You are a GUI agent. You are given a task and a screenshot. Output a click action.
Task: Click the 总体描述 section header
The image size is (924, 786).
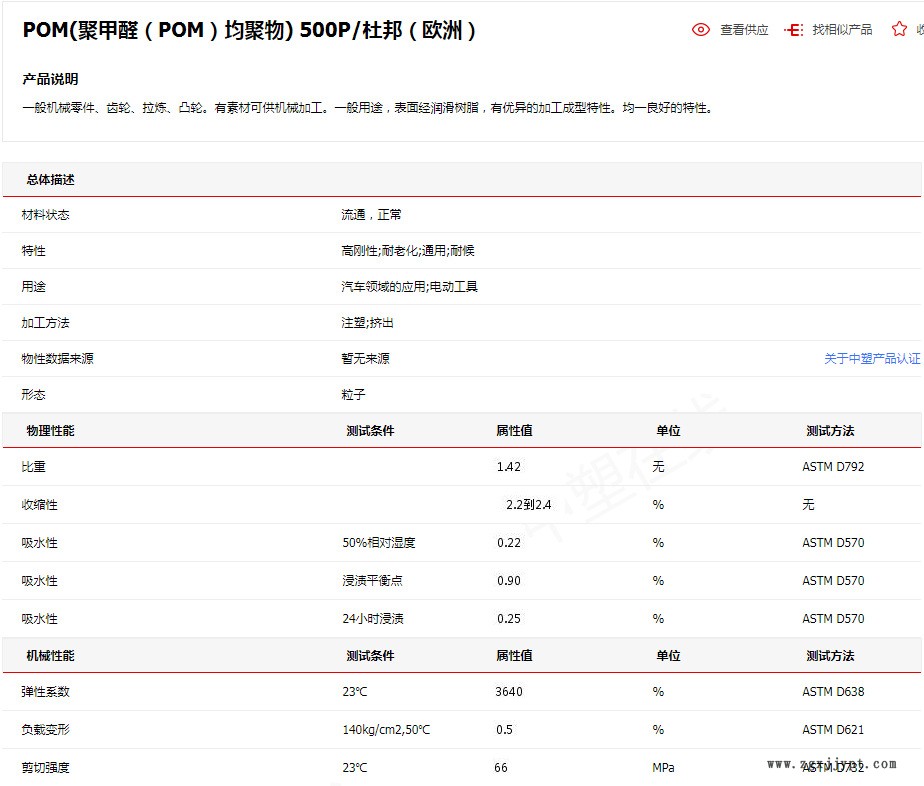(51, 180)
